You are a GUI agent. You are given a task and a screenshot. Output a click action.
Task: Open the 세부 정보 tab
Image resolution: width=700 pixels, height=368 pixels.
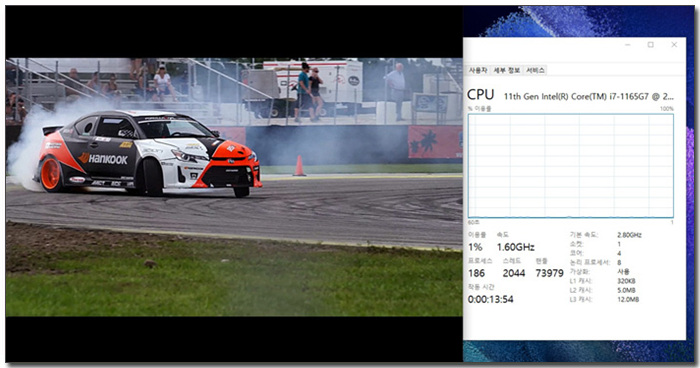[507, 71]
